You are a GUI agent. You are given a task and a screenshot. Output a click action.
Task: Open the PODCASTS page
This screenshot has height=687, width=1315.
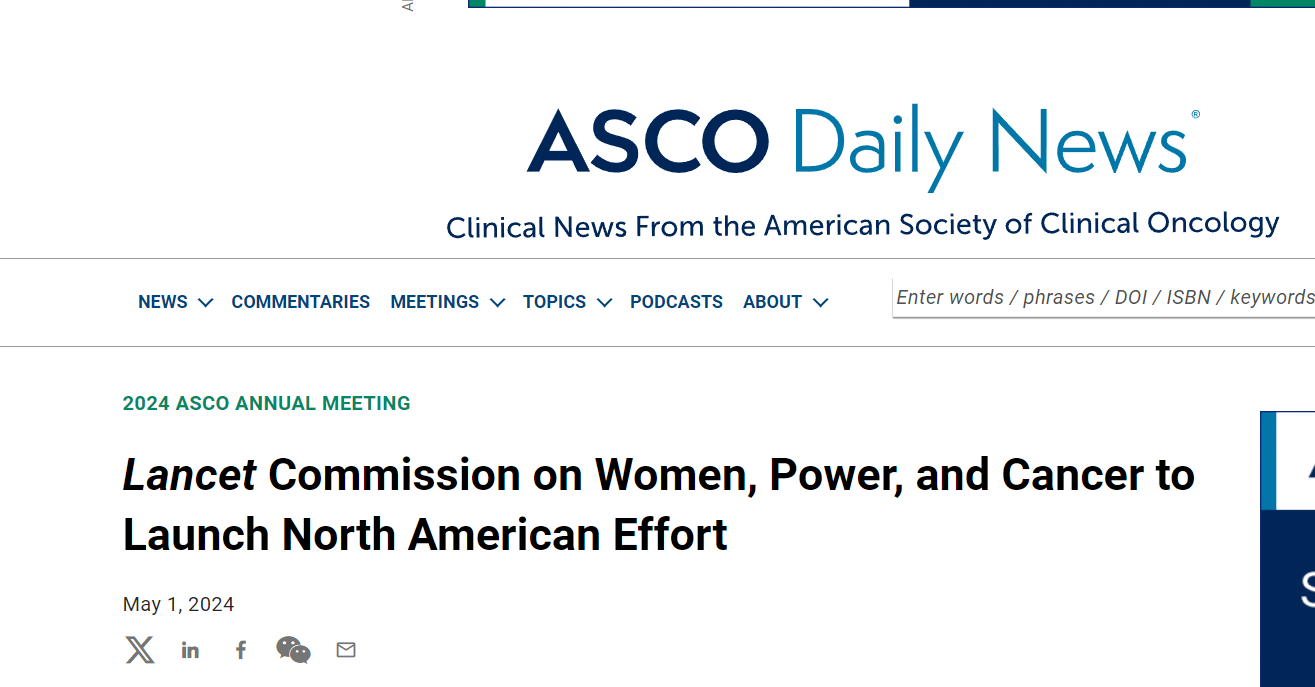click(676, 302)
